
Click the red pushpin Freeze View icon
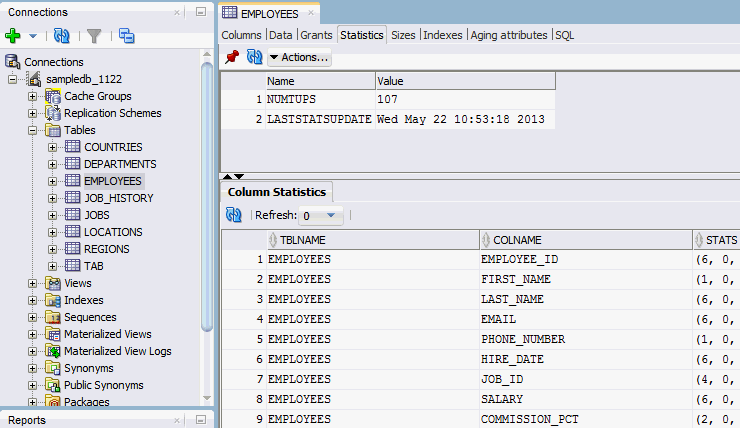(x=232, y=57)
